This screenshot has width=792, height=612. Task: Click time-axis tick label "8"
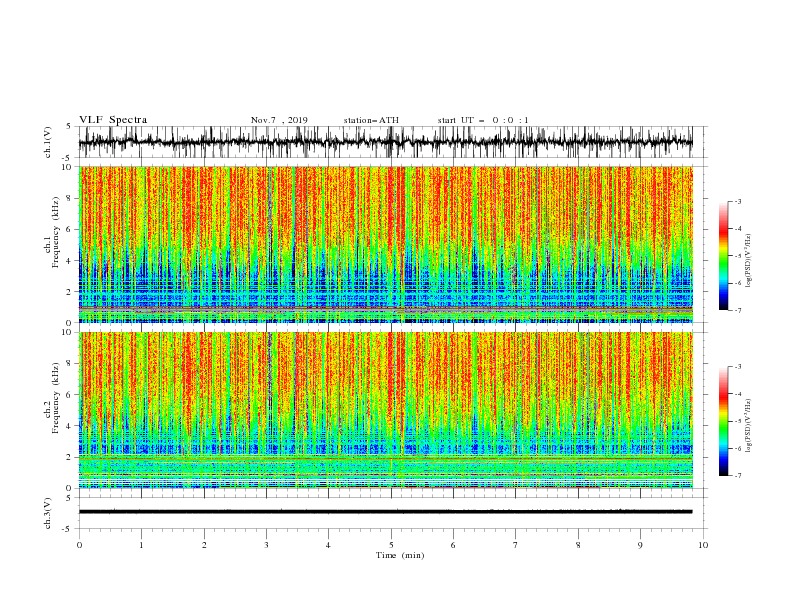coord(578,545)
